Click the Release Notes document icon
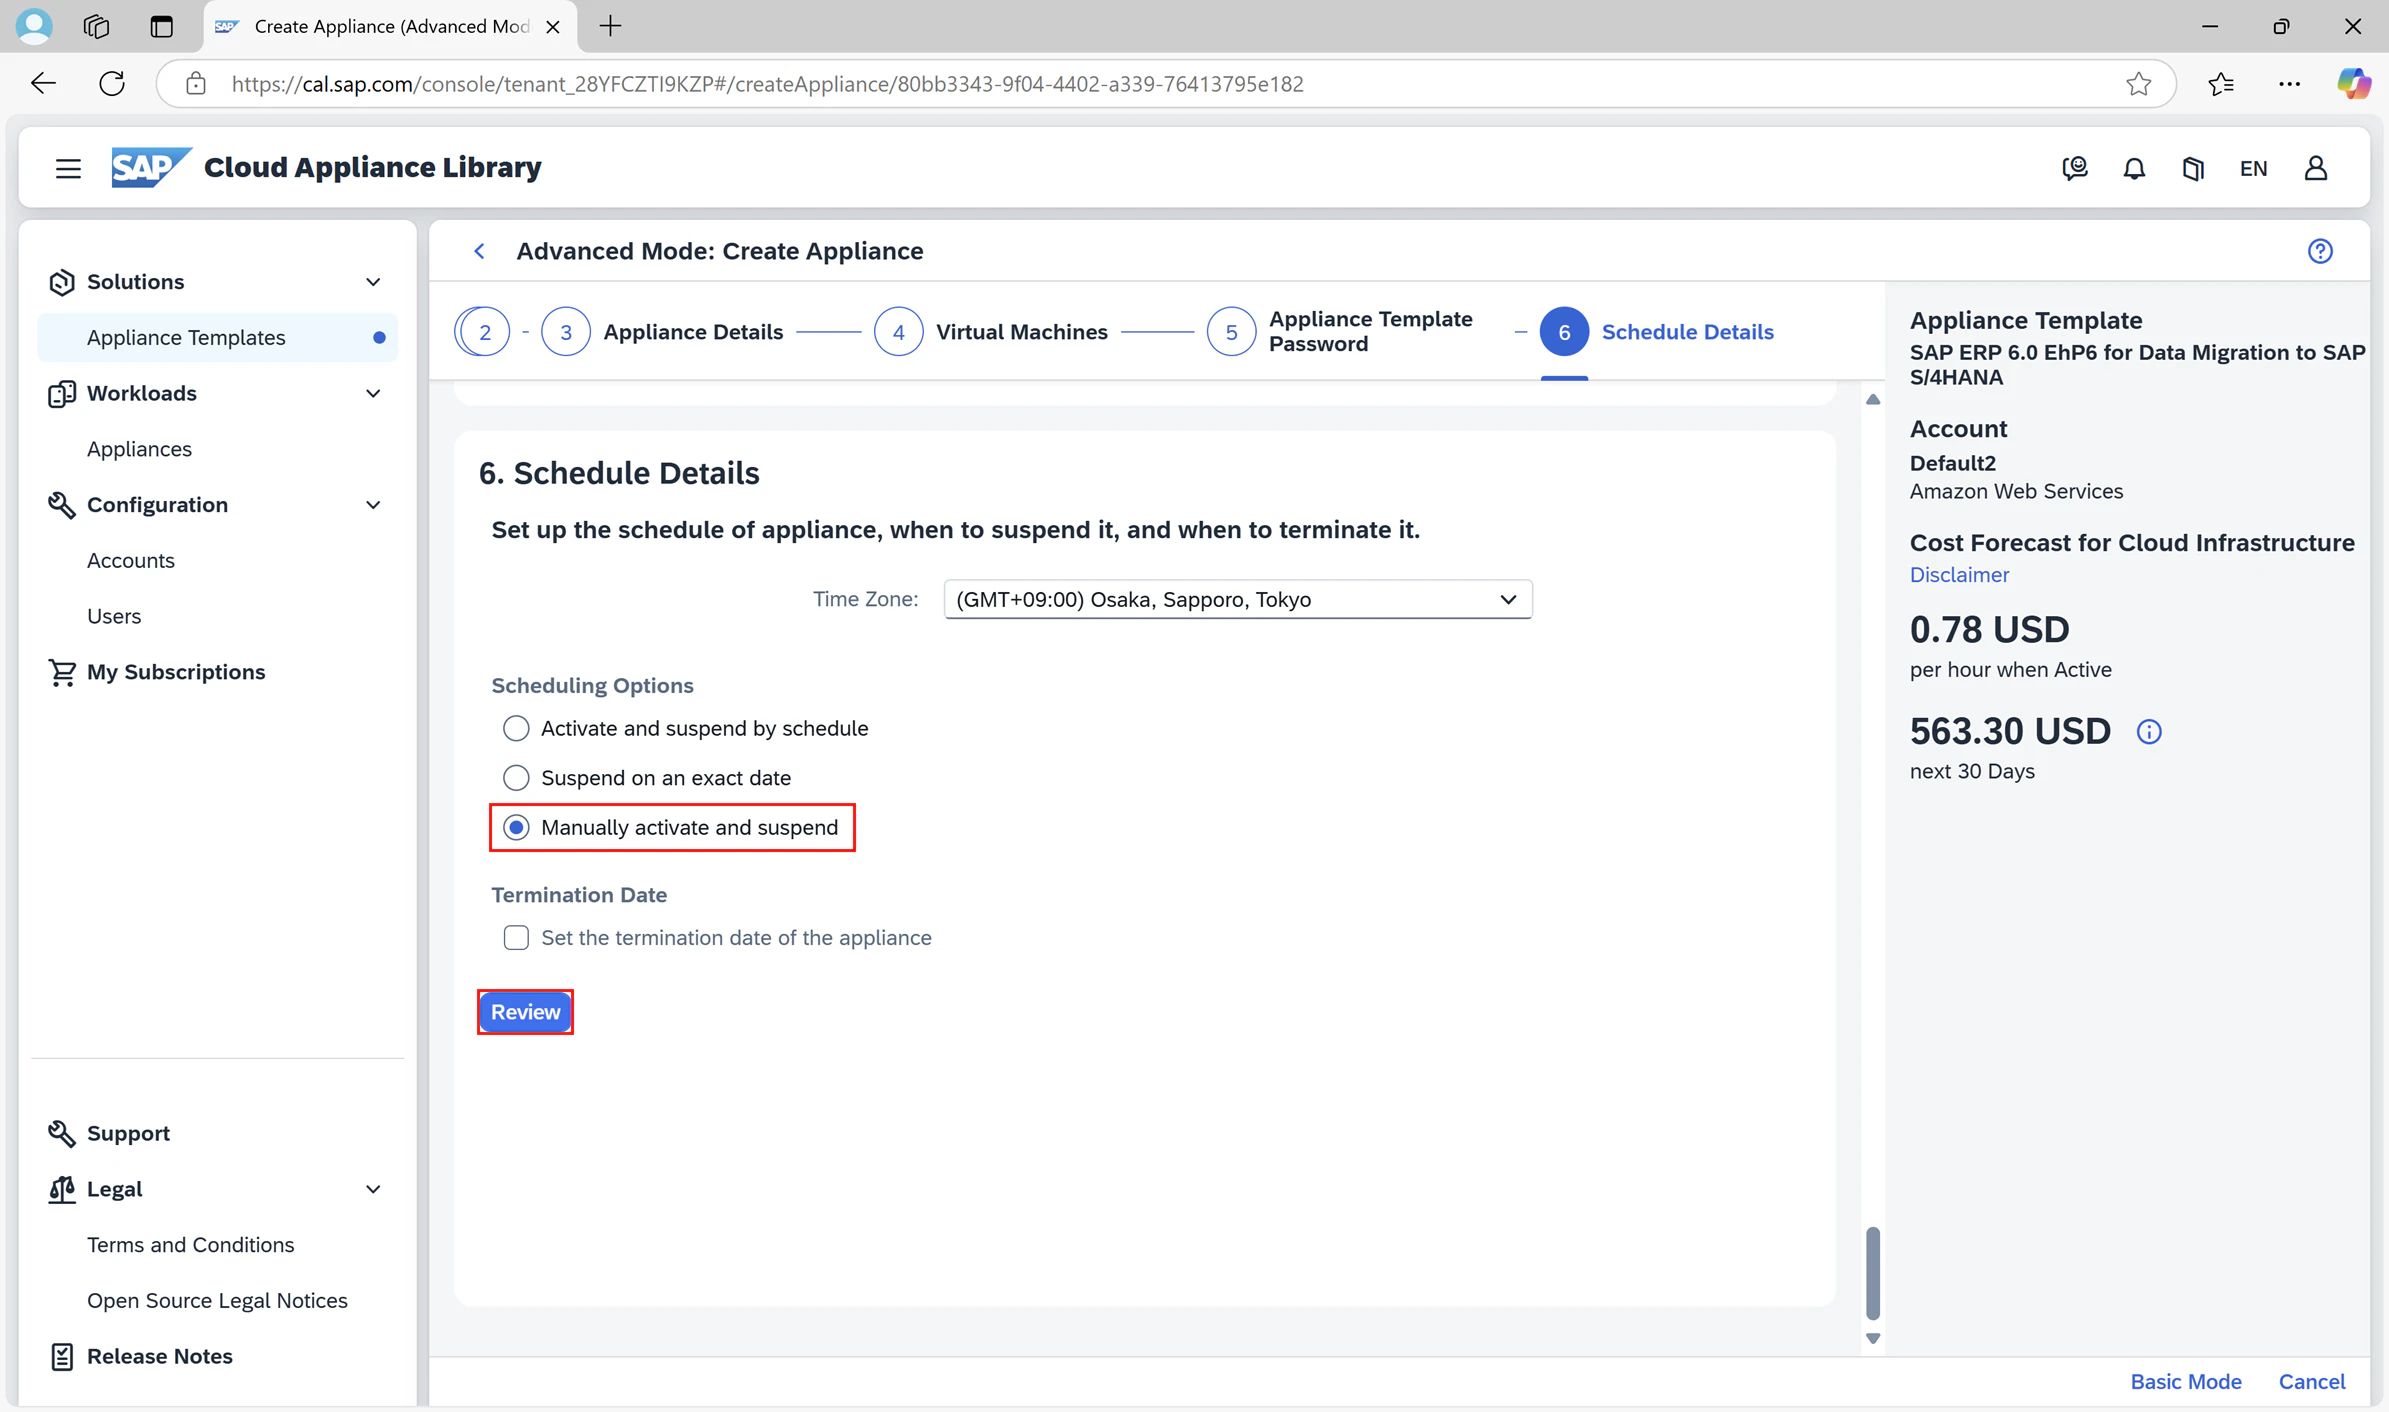Viewport: 2389px width, 1412px height. pyautogui.click(x=61, y=1356)
